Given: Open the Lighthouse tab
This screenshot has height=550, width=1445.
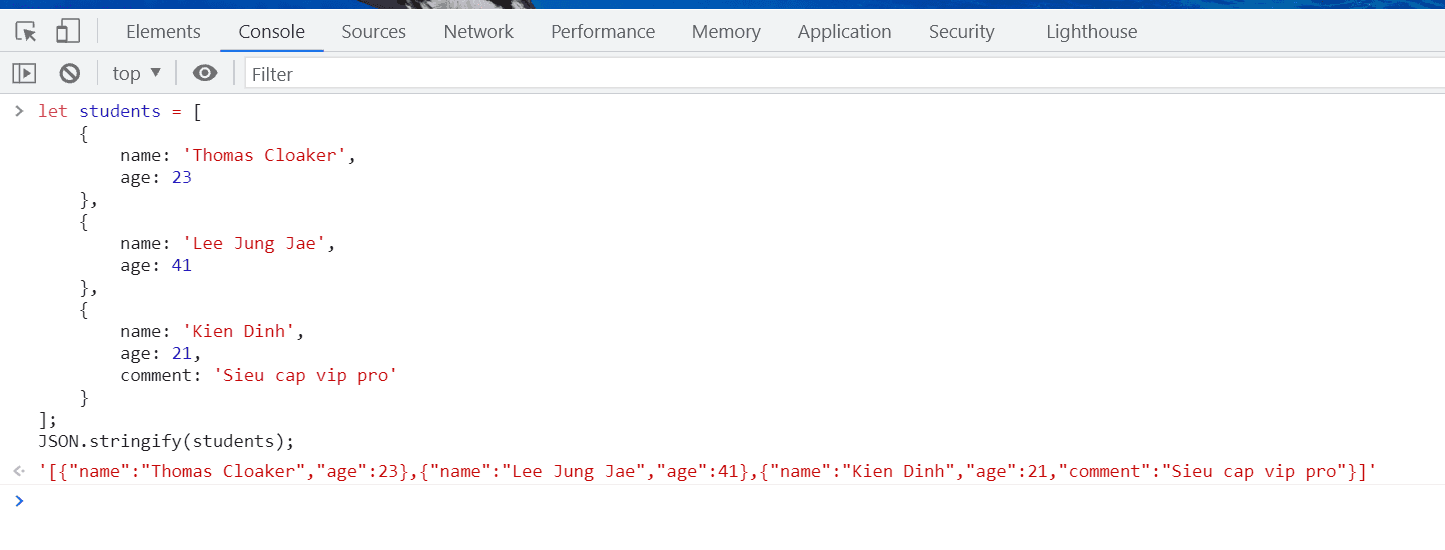Looking at the screenshot, I should click(x=1091, y=32).
